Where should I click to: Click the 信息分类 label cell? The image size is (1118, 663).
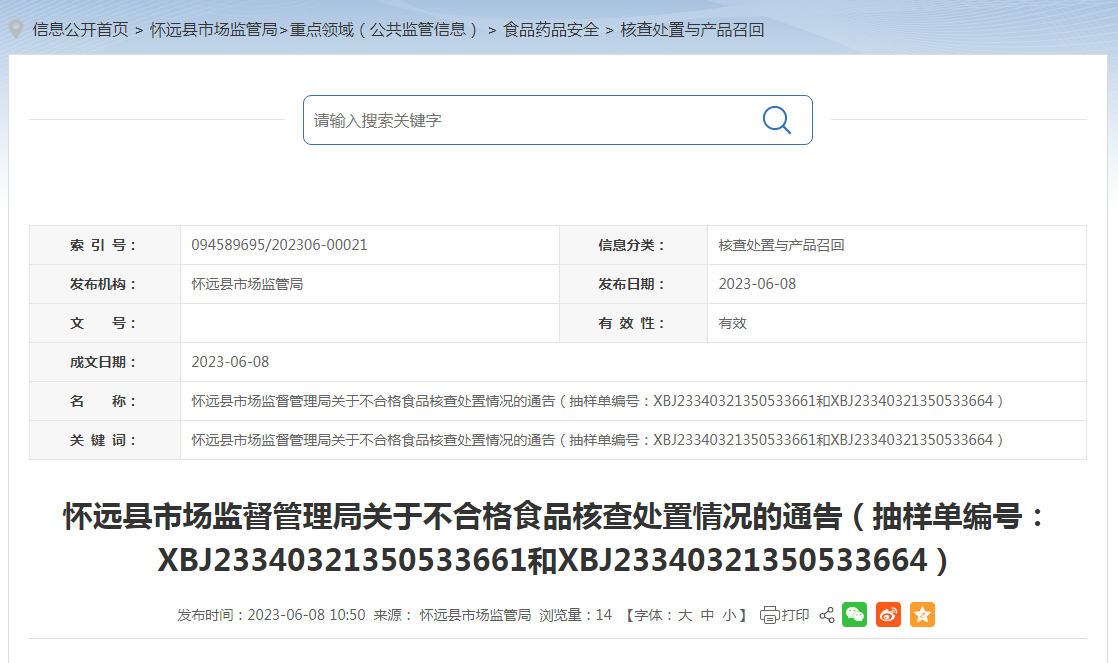point(633,245)
